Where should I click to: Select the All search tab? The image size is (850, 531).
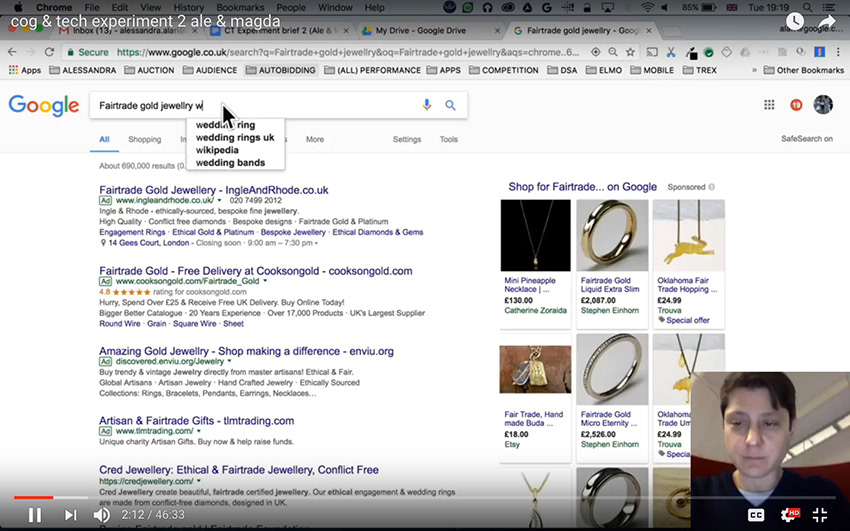click(104, 139)
